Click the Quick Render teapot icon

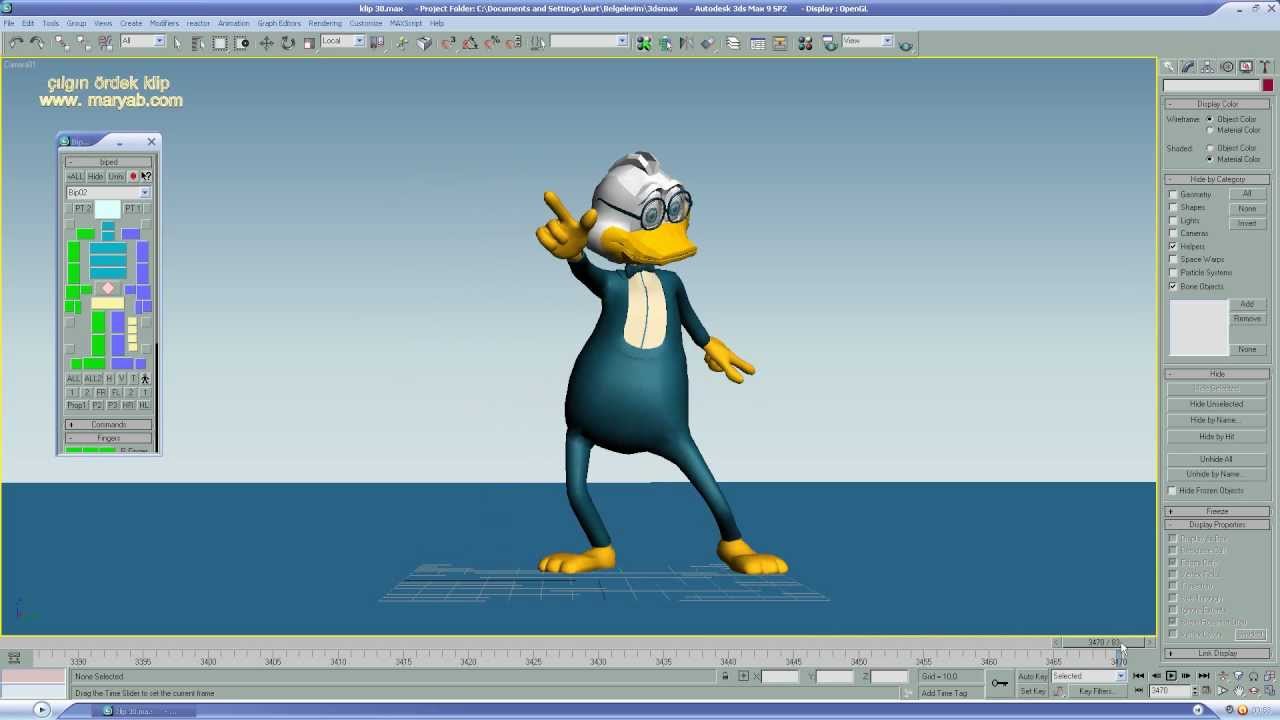click(906, 44)
